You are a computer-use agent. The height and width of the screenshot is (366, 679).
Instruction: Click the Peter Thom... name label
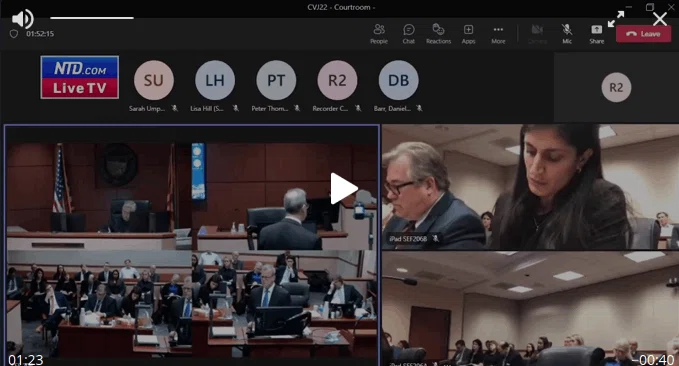pos(270,108)
